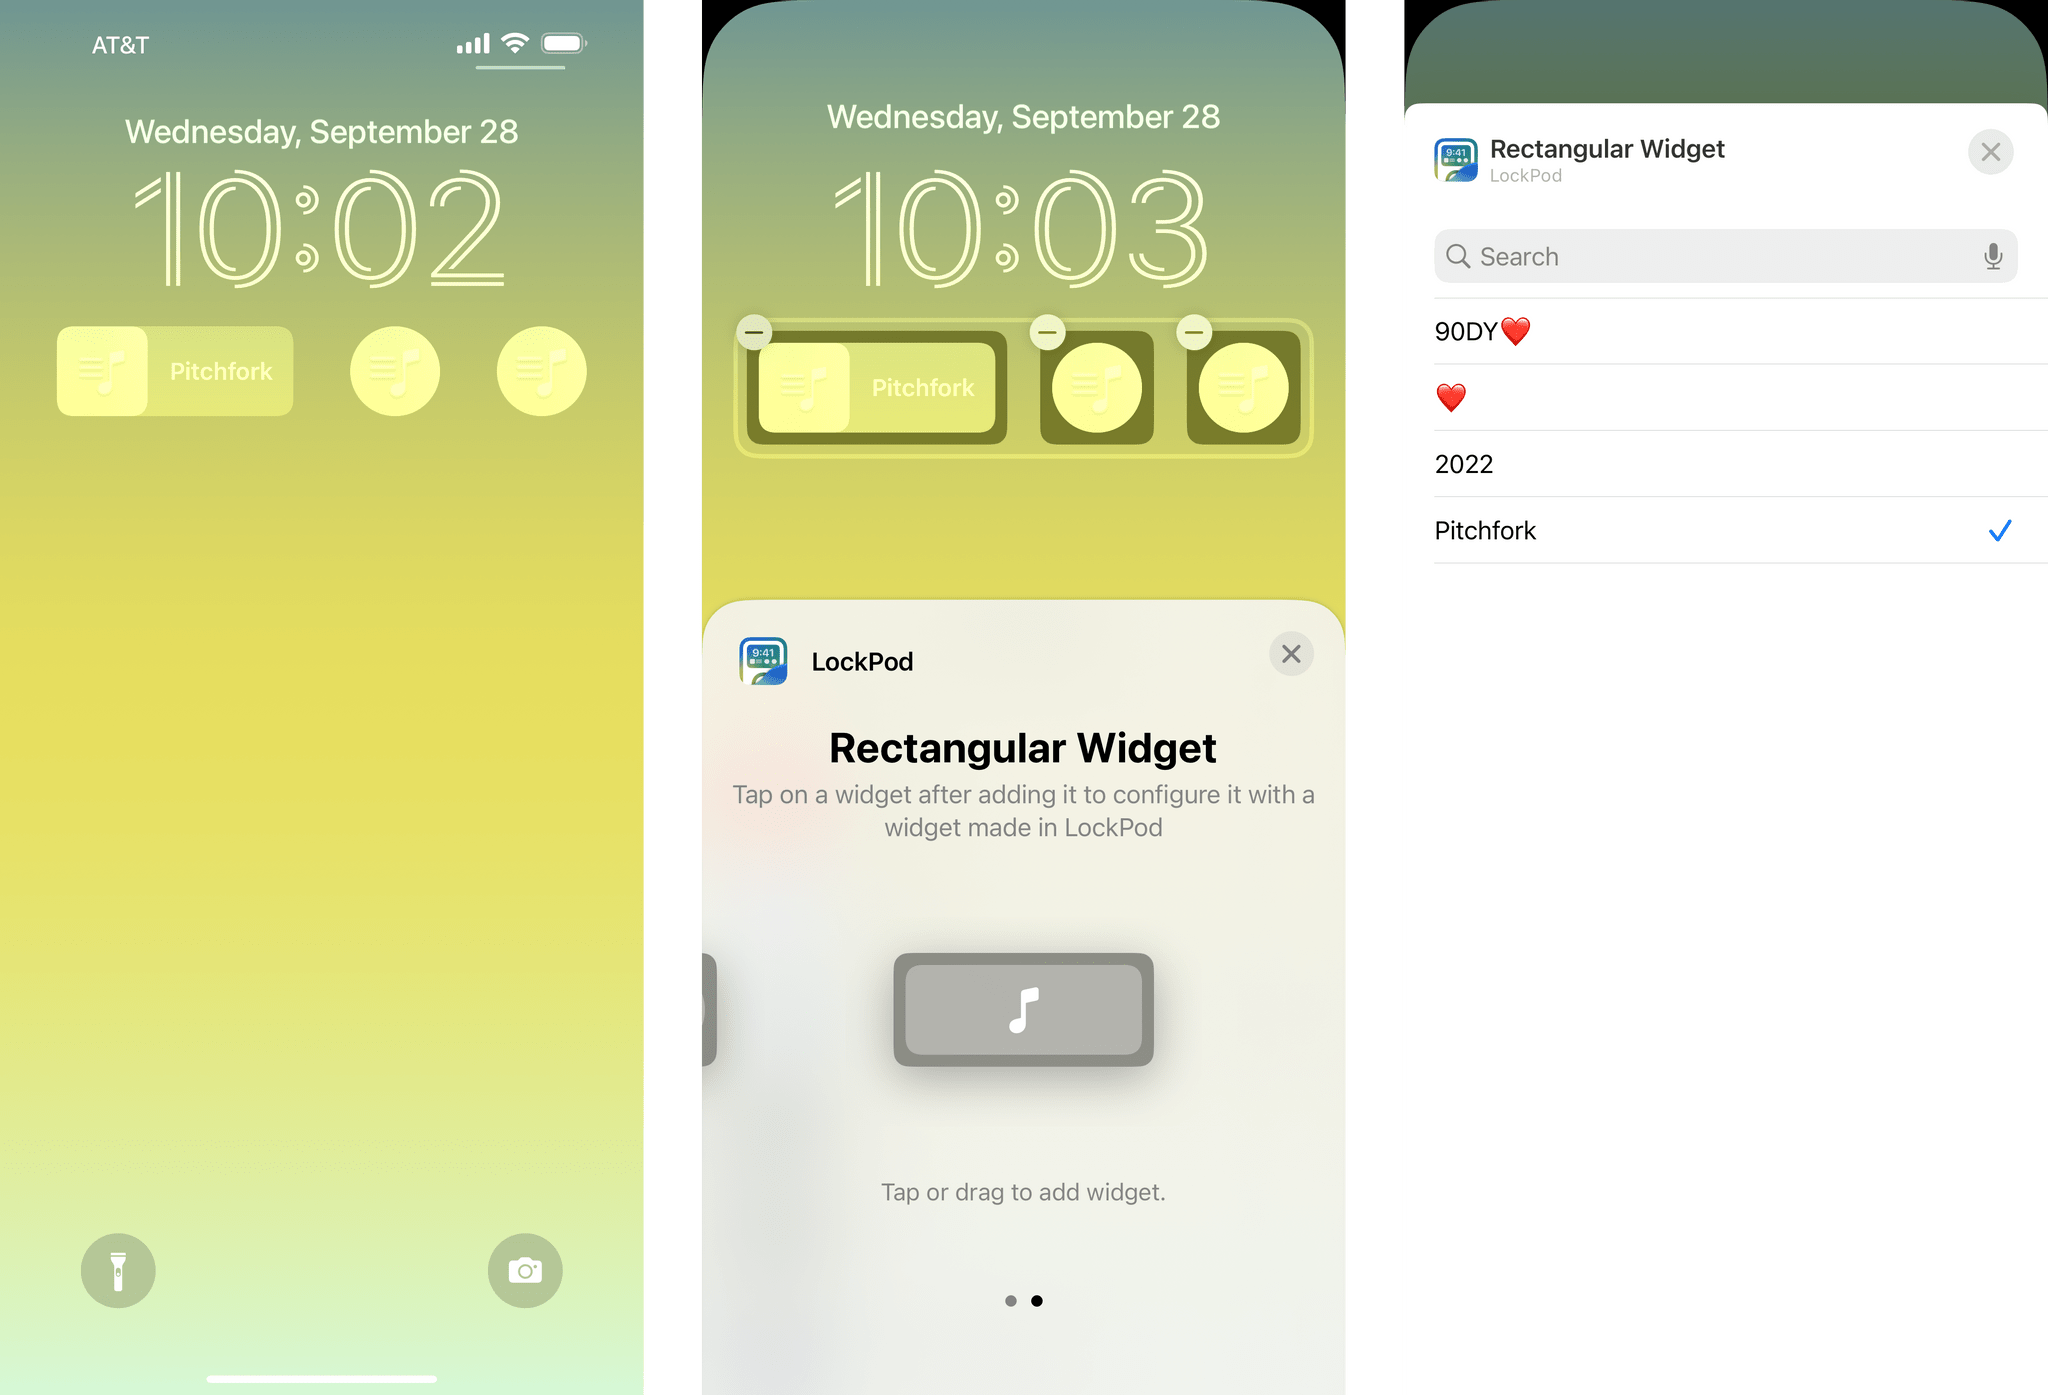Click the LockPod app icon
This screenshot has height=1395, width=2048.
[764, 660]
